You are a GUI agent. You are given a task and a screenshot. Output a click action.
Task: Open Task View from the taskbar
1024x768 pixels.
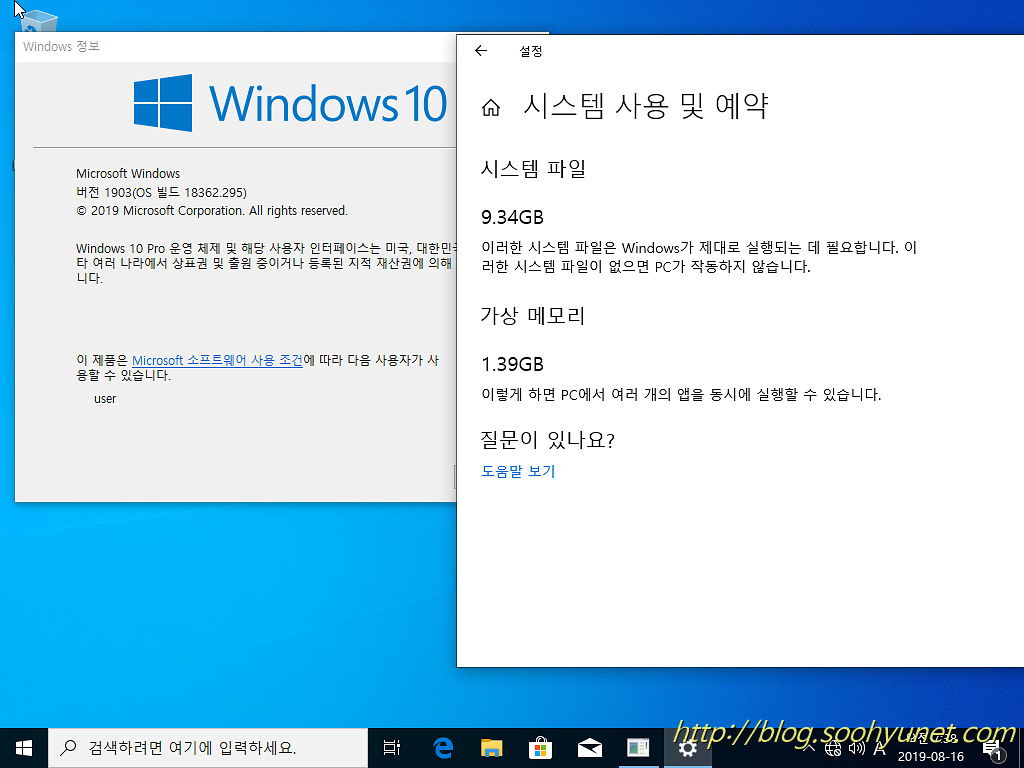[x=392, y=748]
